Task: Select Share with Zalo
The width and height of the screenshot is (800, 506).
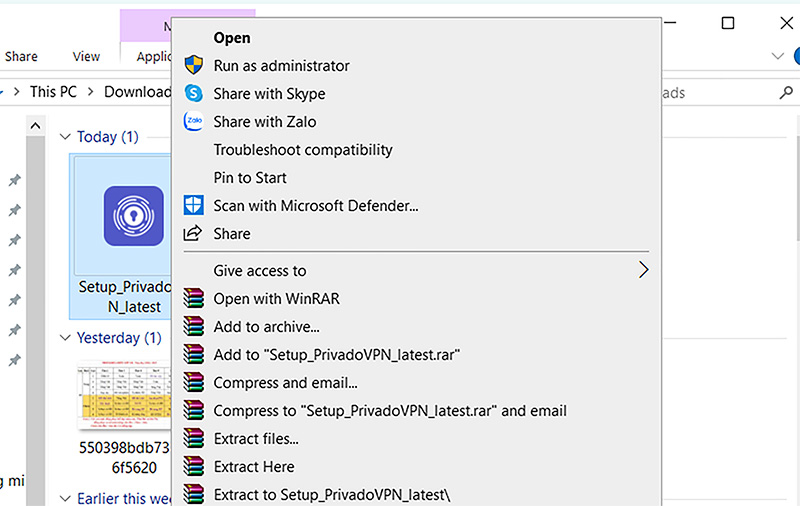Action: [264, 122]
